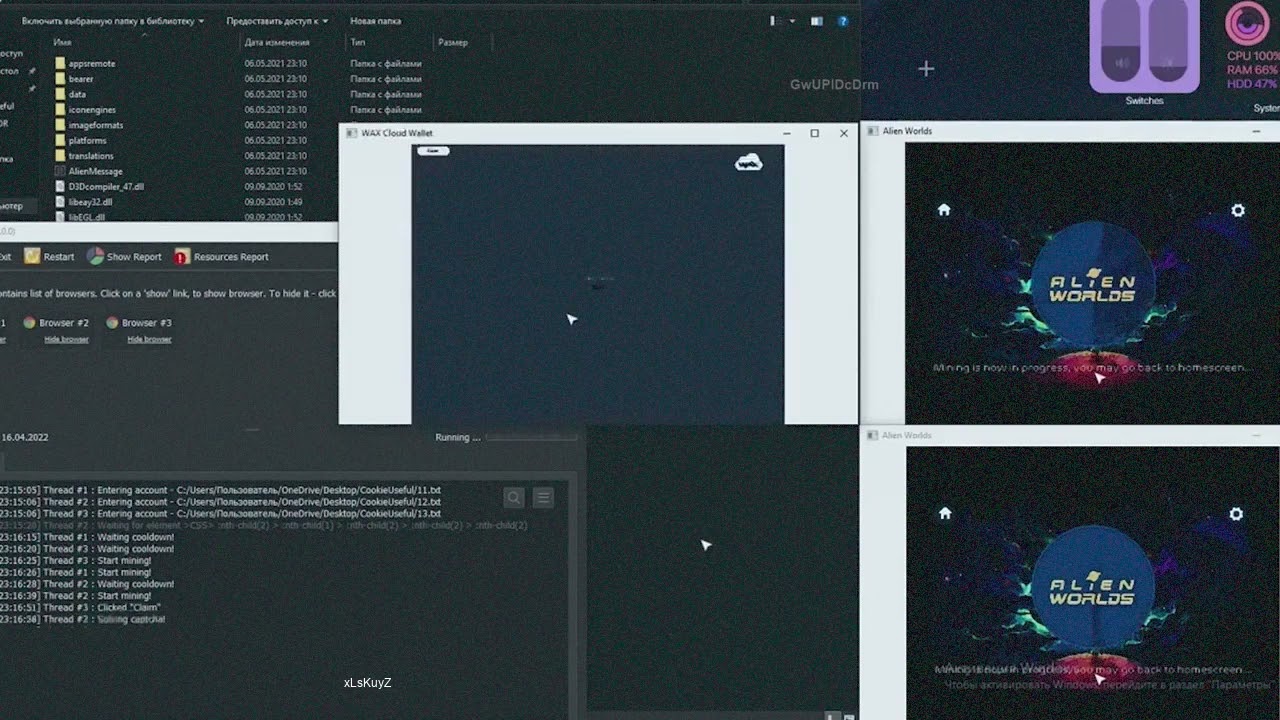Click Browser #3 chrome icon

(x=113, y=323)
